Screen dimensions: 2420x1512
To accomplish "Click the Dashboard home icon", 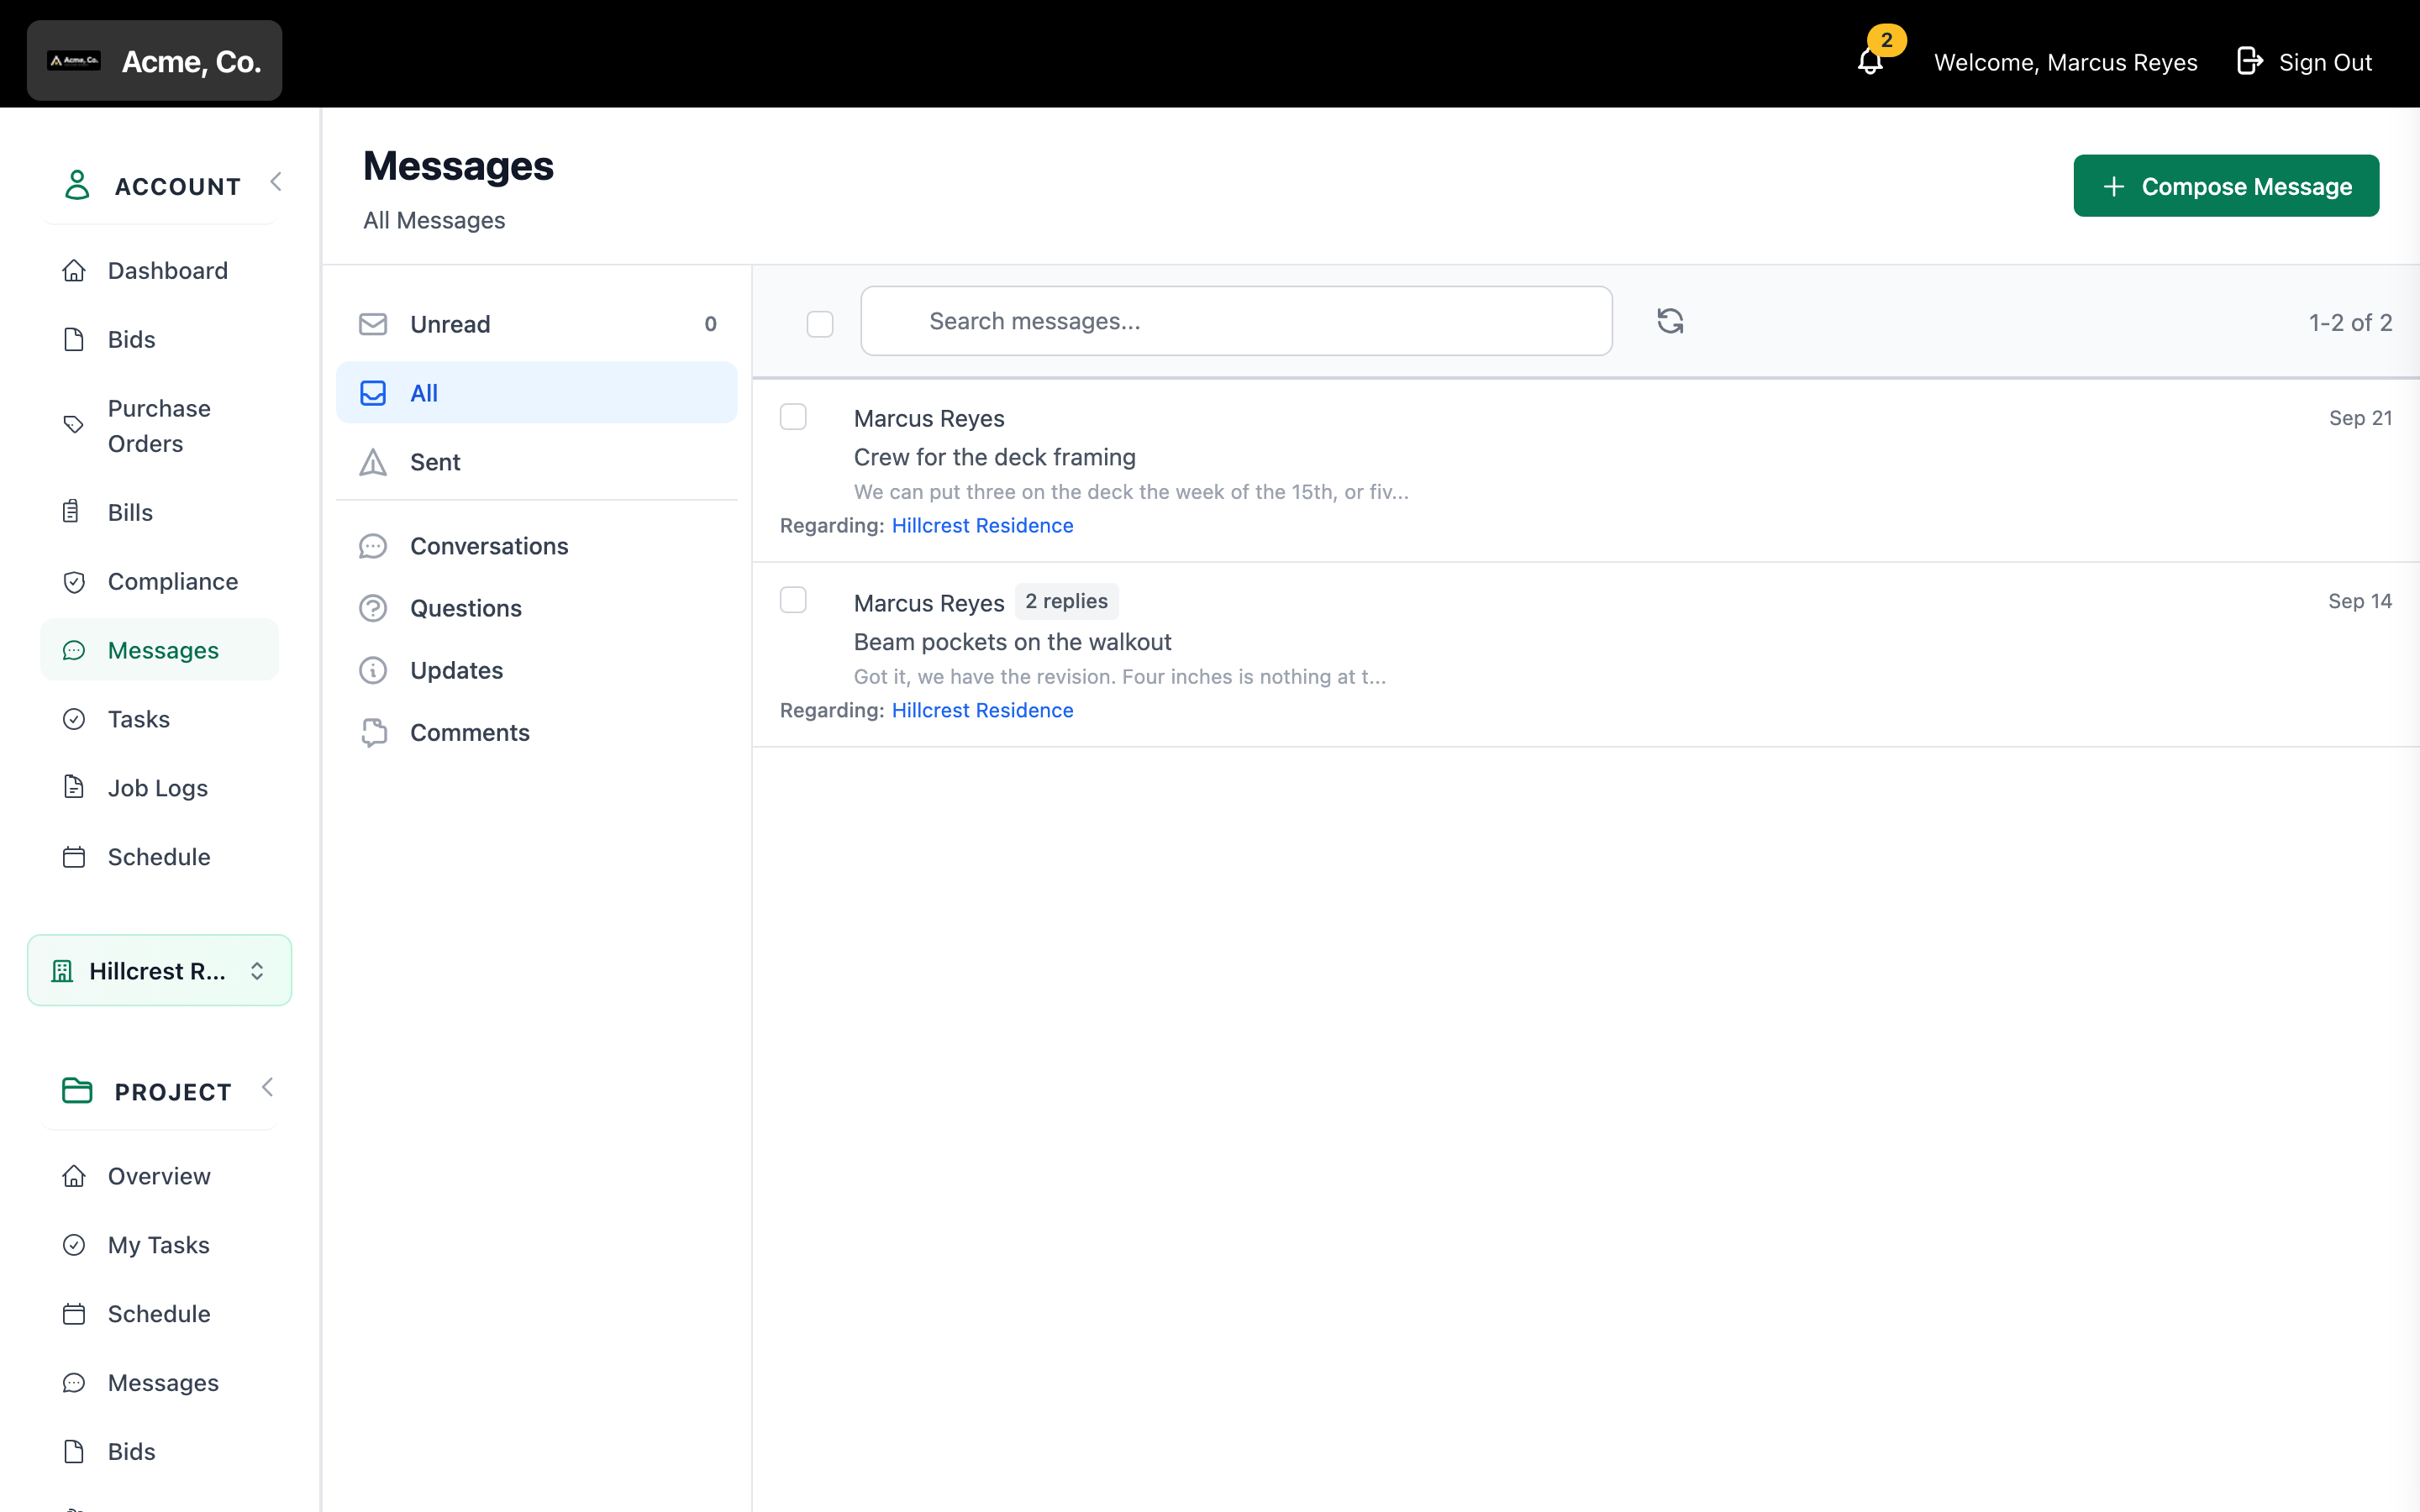I will (x=74, y=271).
